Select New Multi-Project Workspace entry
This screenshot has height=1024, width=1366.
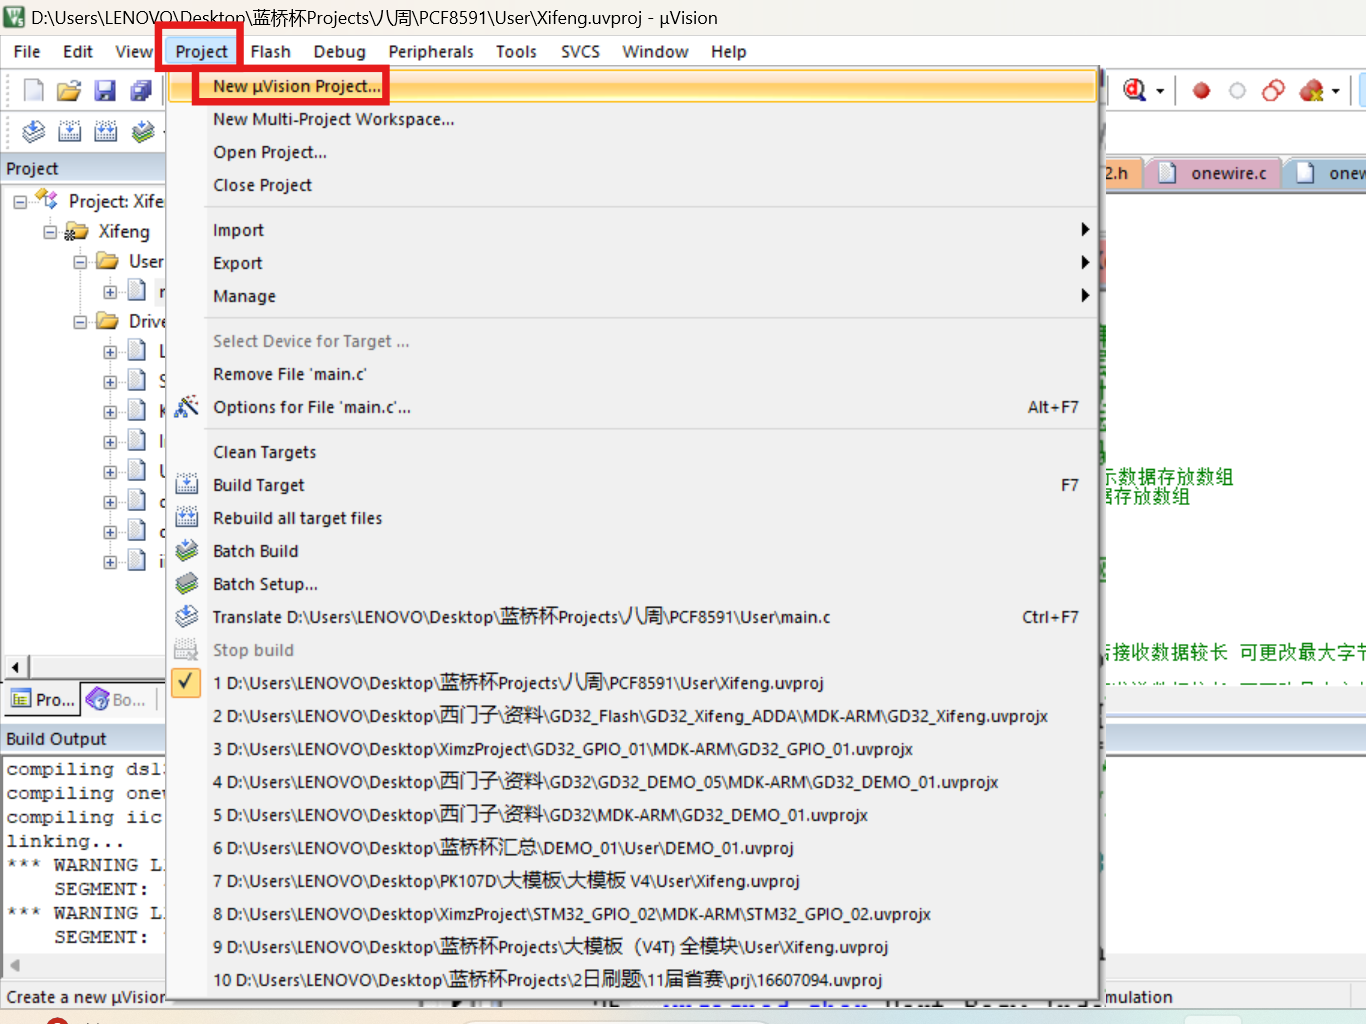point(633,119)
